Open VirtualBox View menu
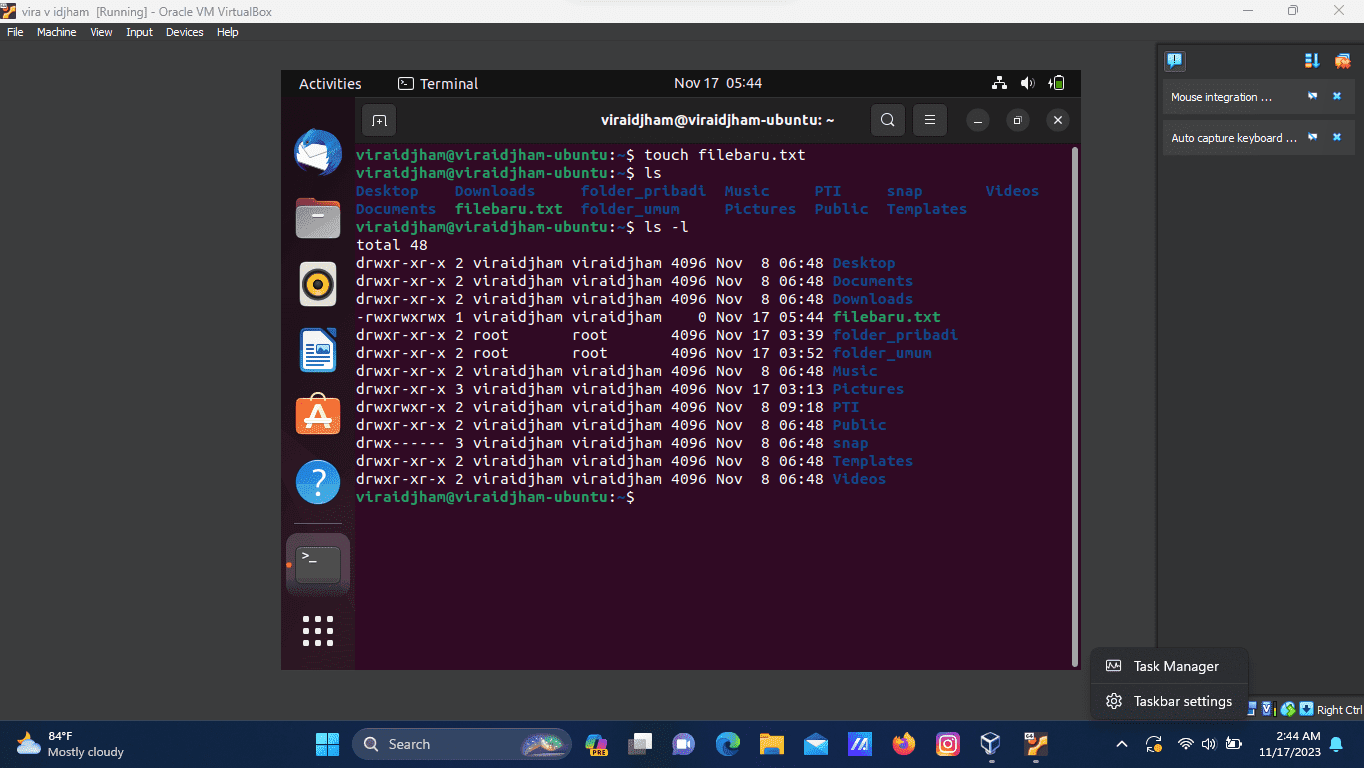The image size is (1364, 768). [x=101, y=32]
